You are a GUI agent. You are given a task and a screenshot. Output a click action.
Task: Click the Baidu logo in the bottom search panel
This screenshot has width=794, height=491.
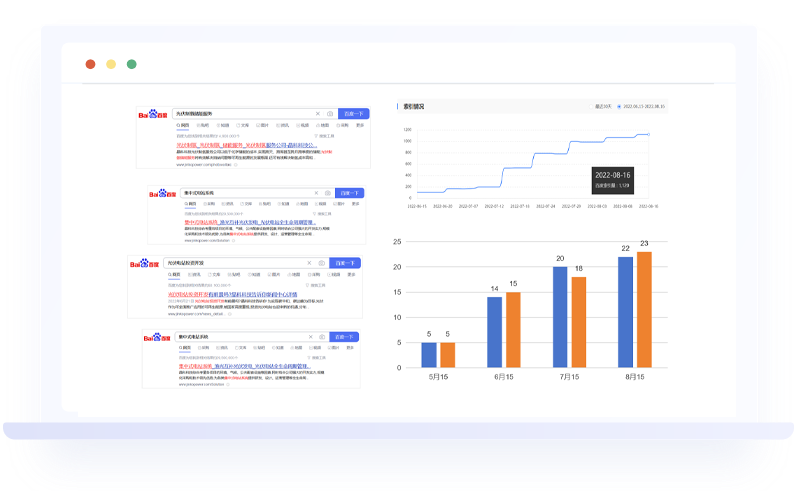158,338
